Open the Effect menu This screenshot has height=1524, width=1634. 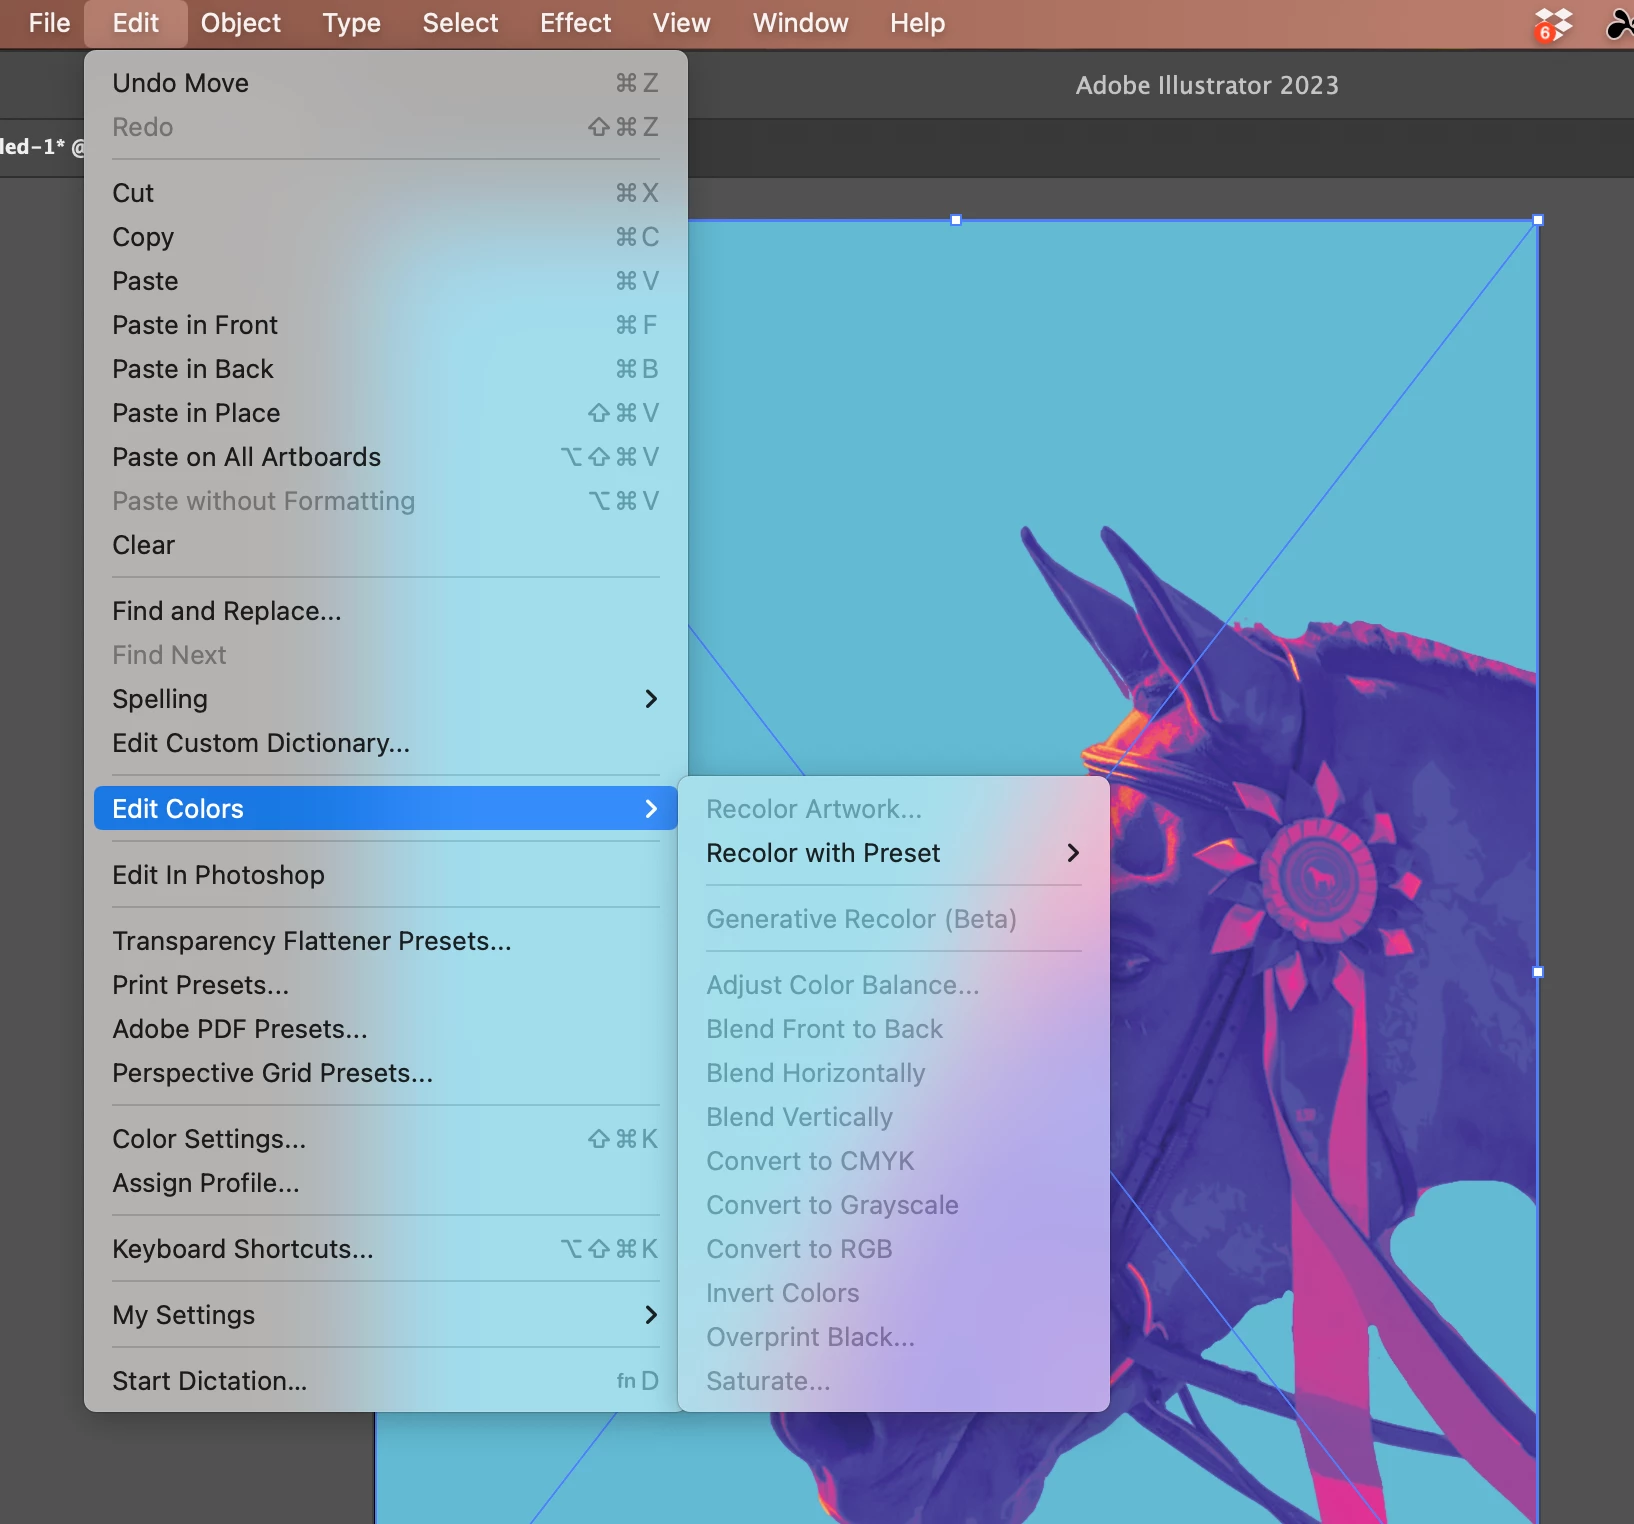(x=575, y=23)
